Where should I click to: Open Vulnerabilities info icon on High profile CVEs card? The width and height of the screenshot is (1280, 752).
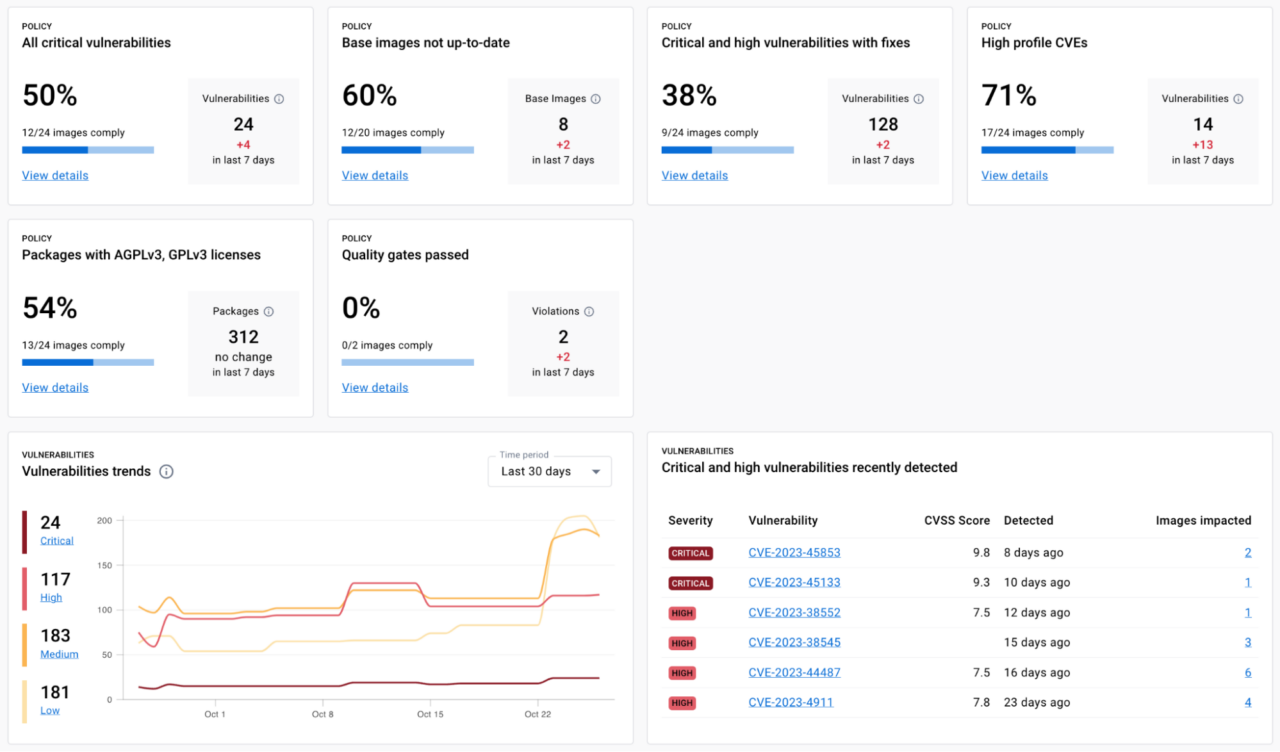tap(1239, 98)
